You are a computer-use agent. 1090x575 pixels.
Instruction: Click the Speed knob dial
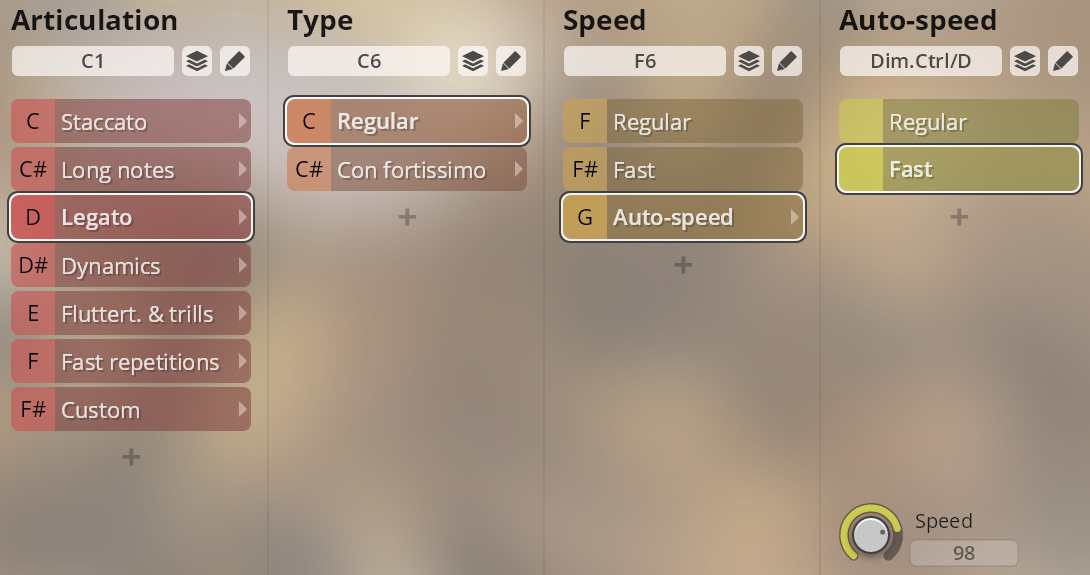click(x=871, y=533)
